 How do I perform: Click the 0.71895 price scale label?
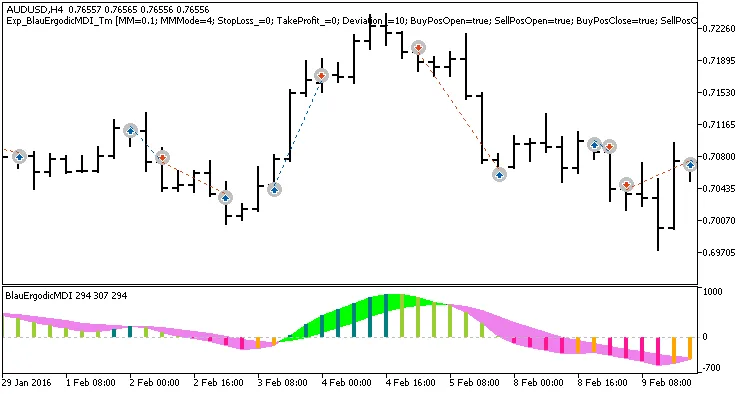pos(719,61)
